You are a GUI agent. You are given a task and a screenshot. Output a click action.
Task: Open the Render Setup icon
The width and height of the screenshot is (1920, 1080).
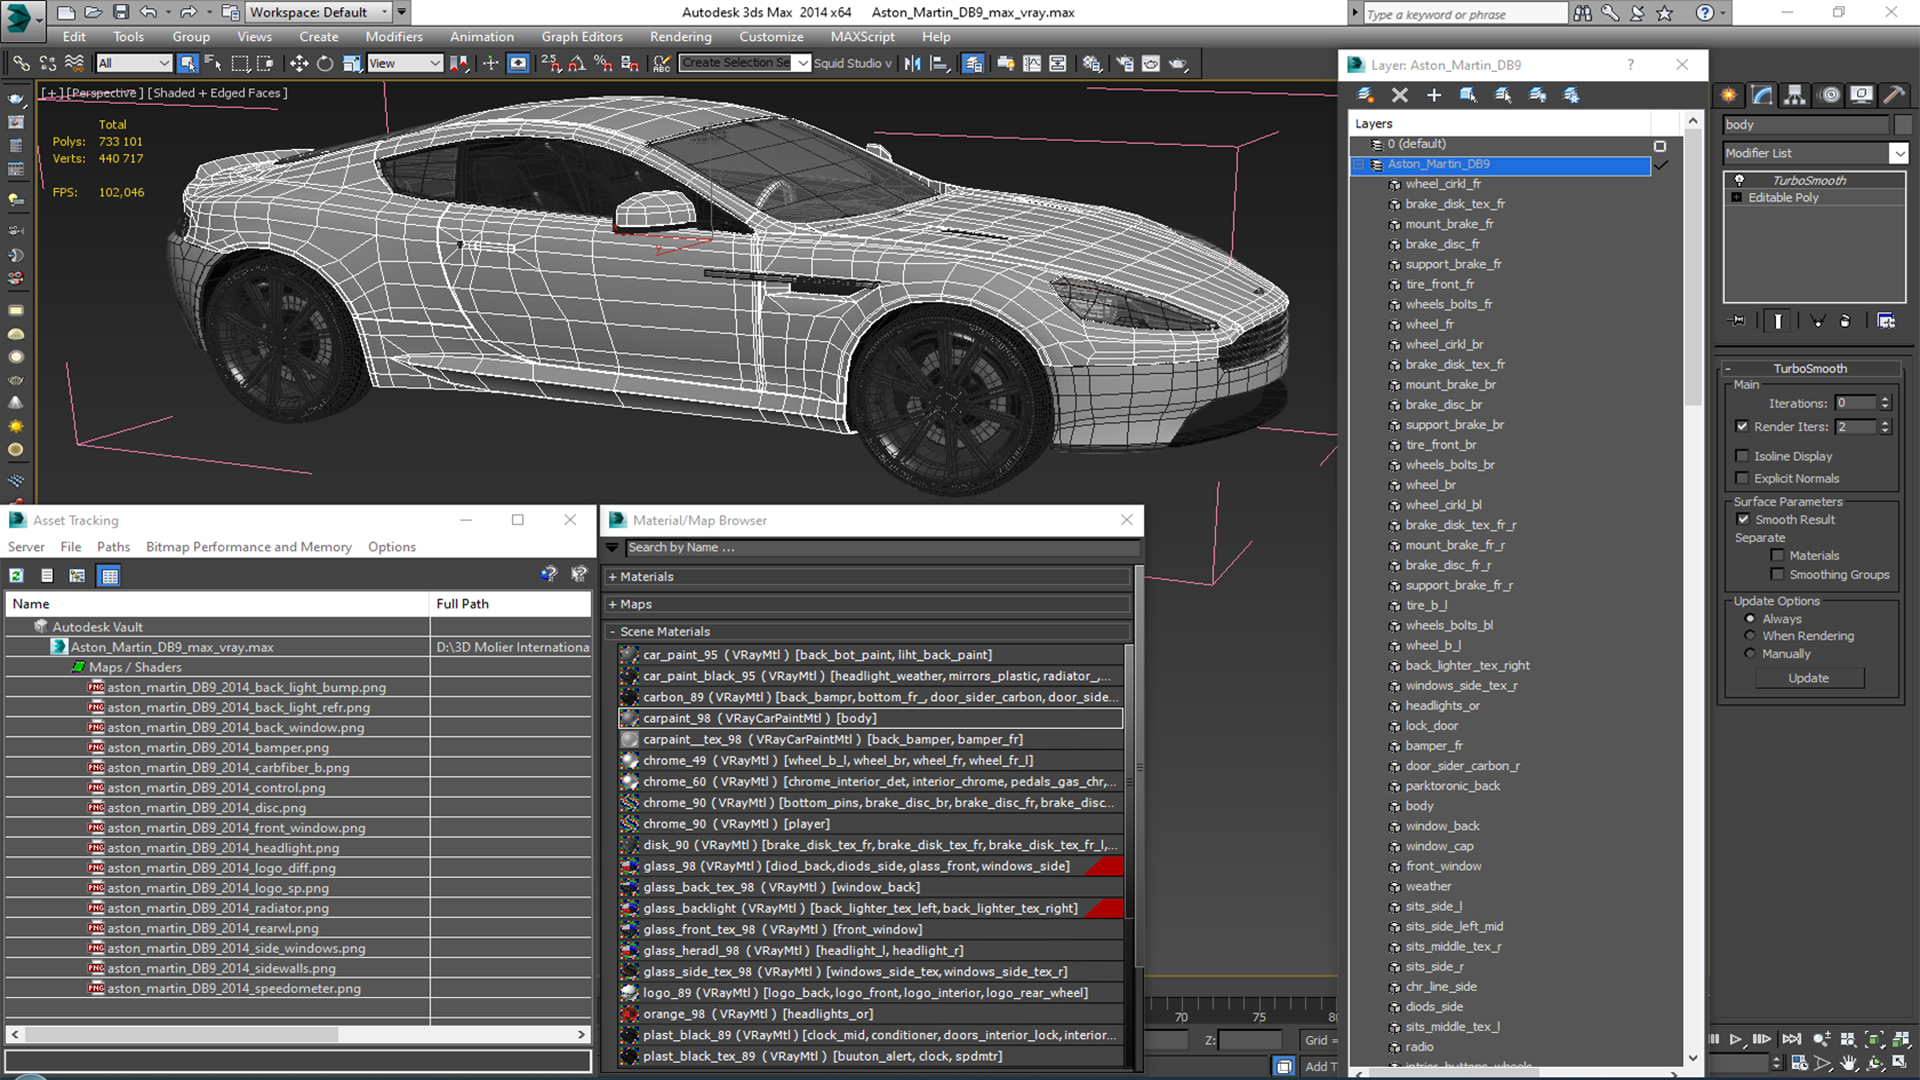[1125, 63]
